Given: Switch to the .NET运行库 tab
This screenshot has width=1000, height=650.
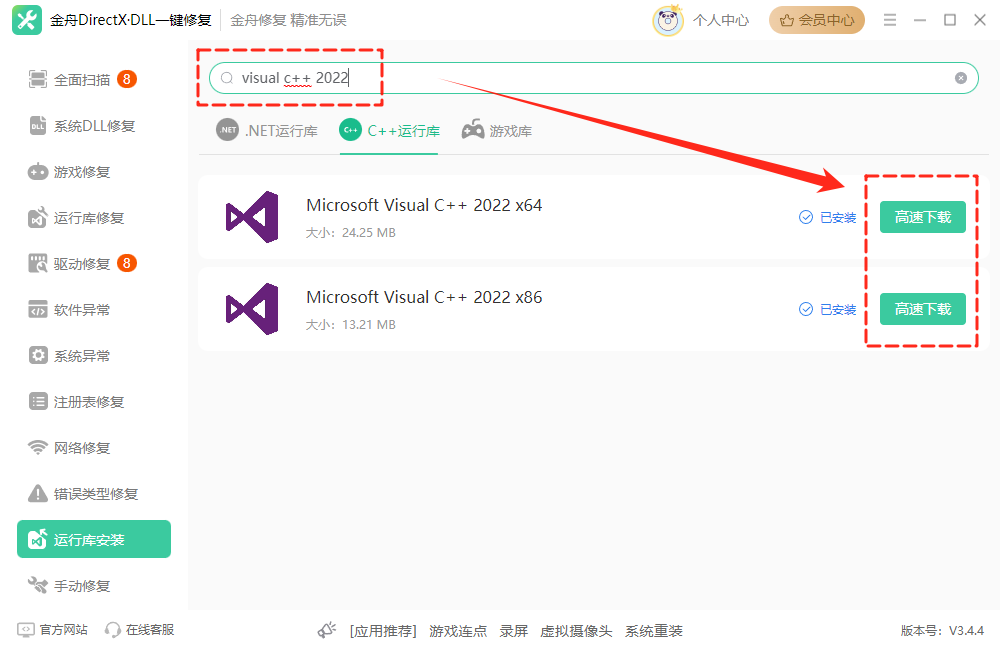Looking at the screenshot, I should [267, 131].
